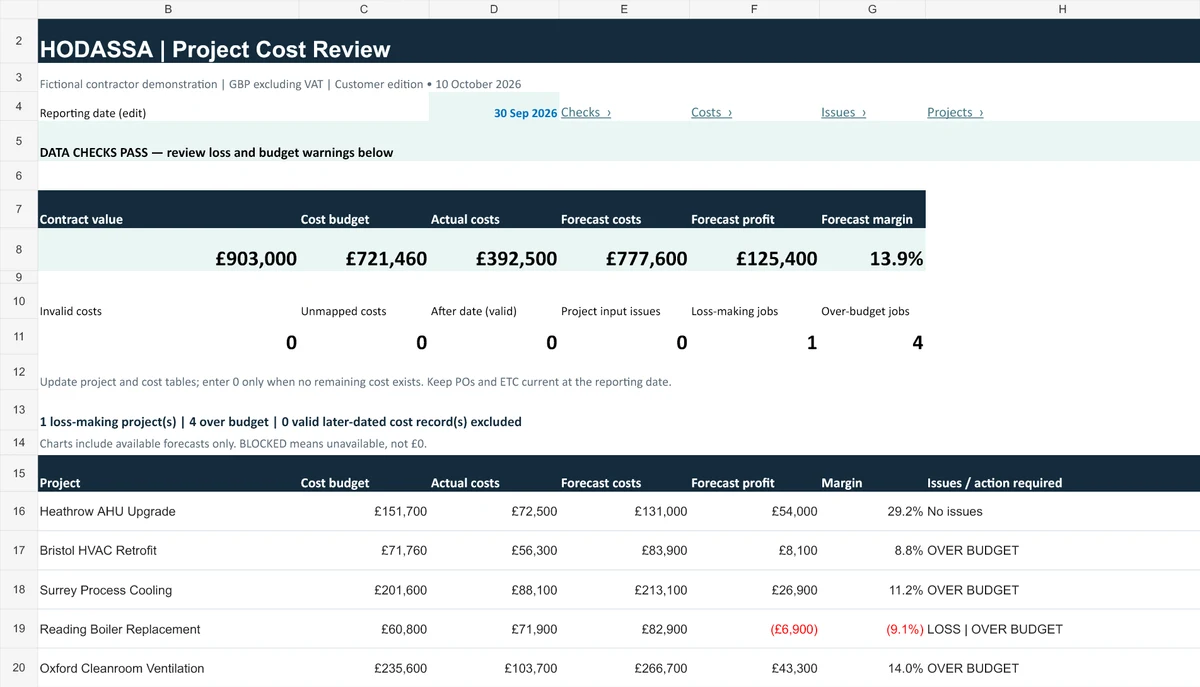The width and height of the screenshot is (1200, 687).
Task: Click Surrey forecast costs £213,100
Action: point(661,590)
